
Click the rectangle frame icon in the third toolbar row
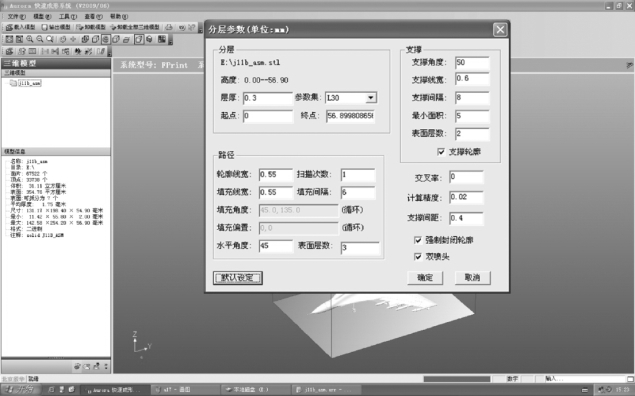click(x=32, y=51)
